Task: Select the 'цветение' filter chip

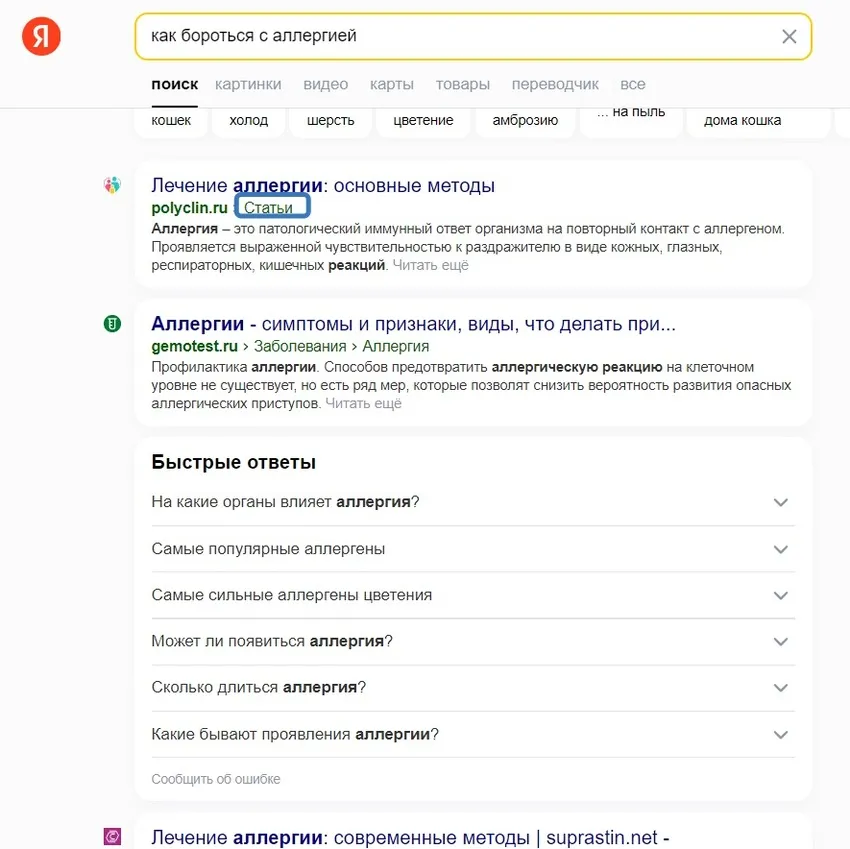Action: click(423, 119)
